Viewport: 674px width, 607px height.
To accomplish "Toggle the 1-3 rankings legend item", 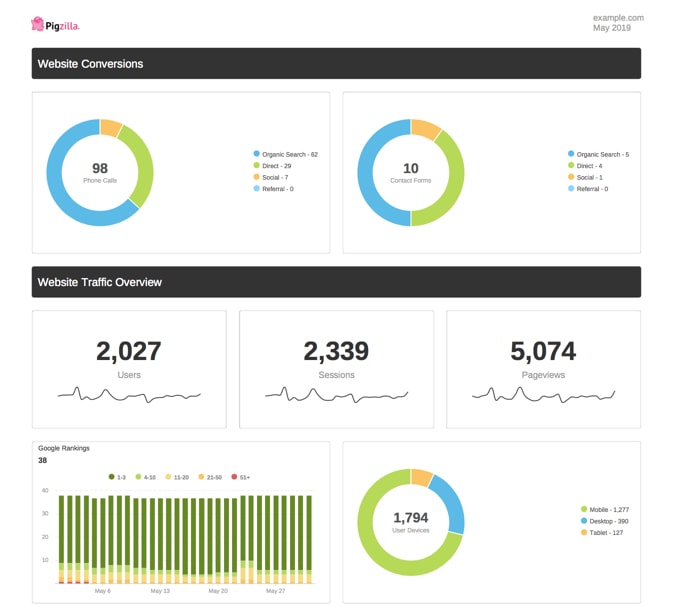I will coord(117,477).
